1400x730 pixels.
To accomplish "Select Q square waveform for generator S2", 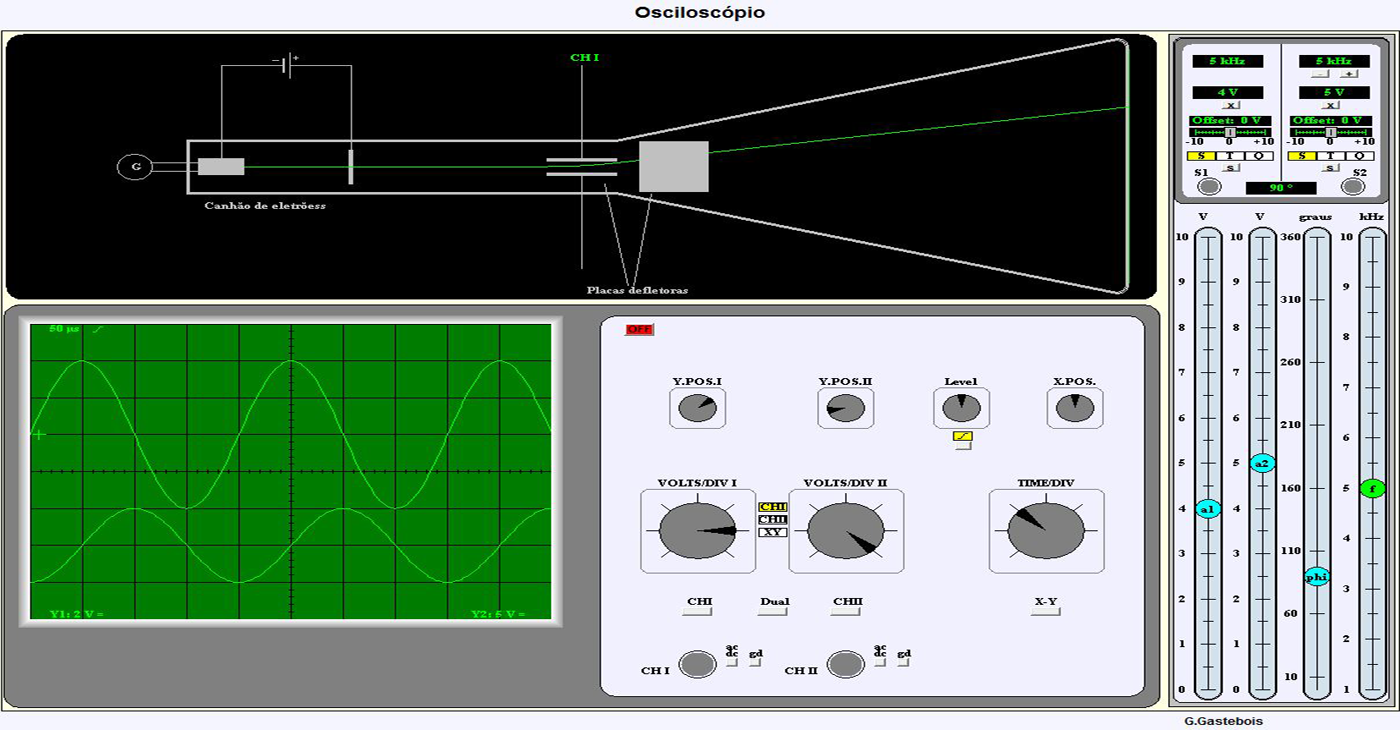I will 1359,156.
